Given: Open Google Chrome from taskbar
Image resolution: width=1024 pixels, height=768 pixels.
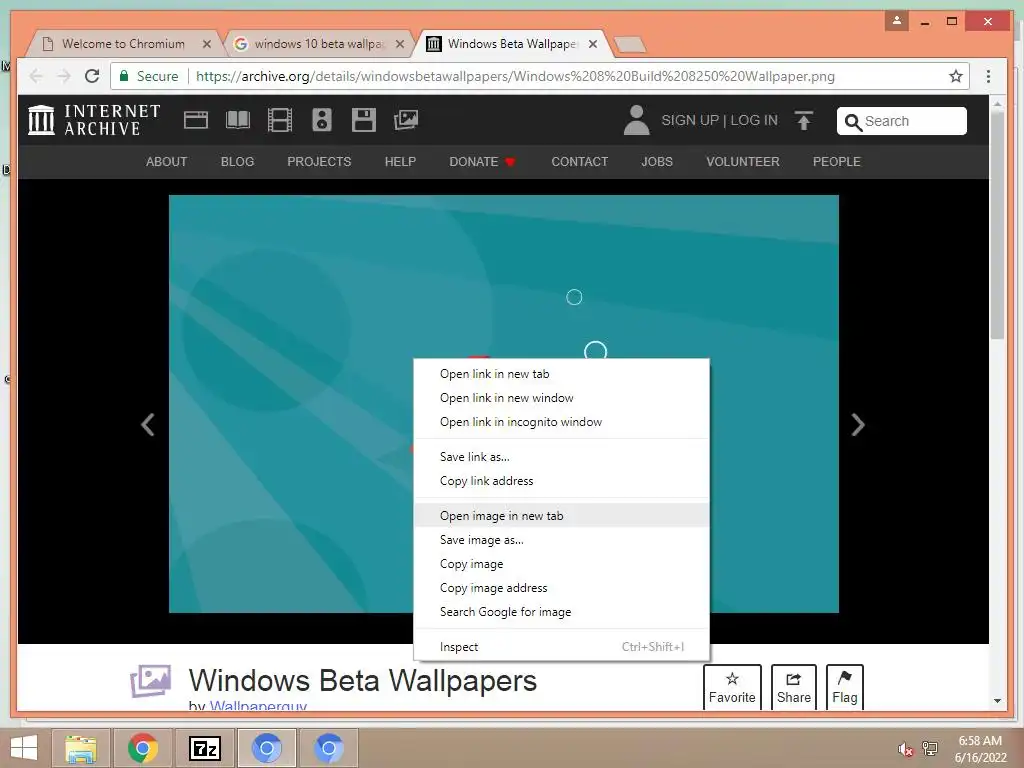Looking at the screenshot, I should (142, 748).
